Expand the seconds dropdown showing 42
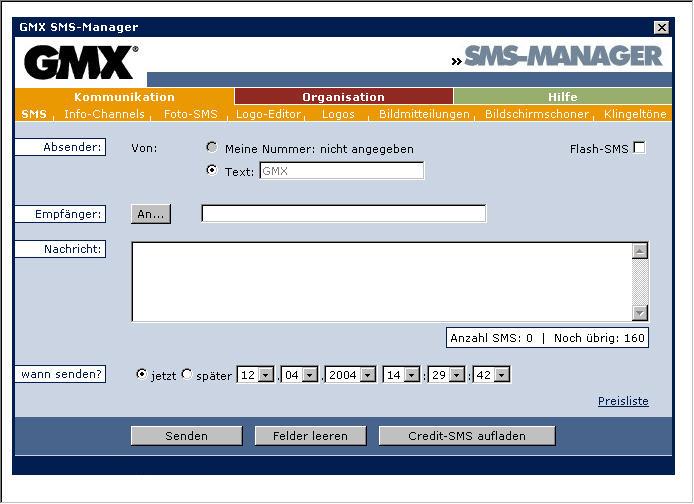This screenshot has height=504, width=694. (502, 375)
